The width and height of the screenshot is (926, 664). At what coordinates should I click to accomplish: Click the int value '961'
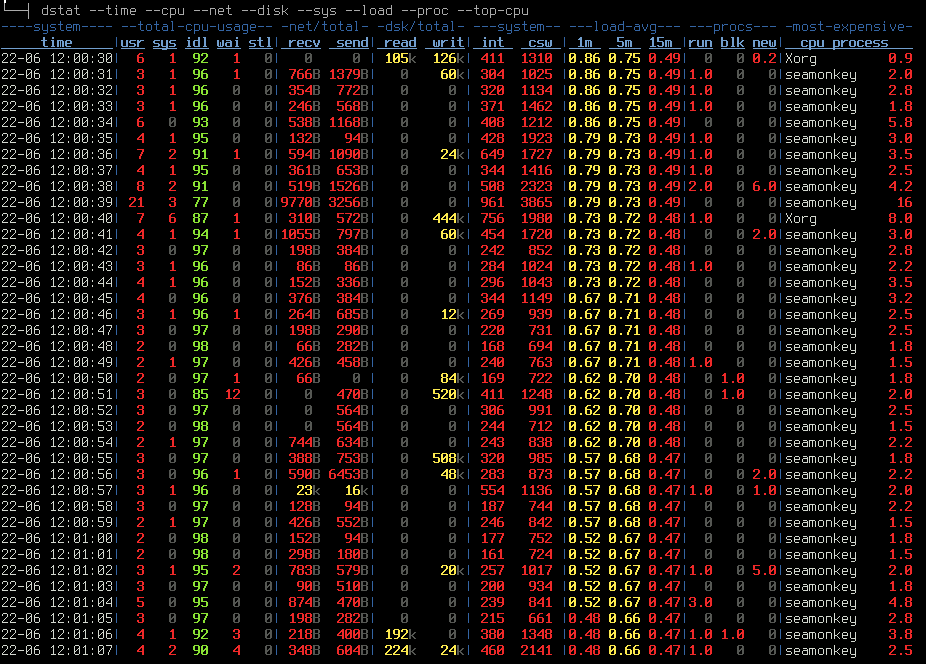[x=493, y=202]
